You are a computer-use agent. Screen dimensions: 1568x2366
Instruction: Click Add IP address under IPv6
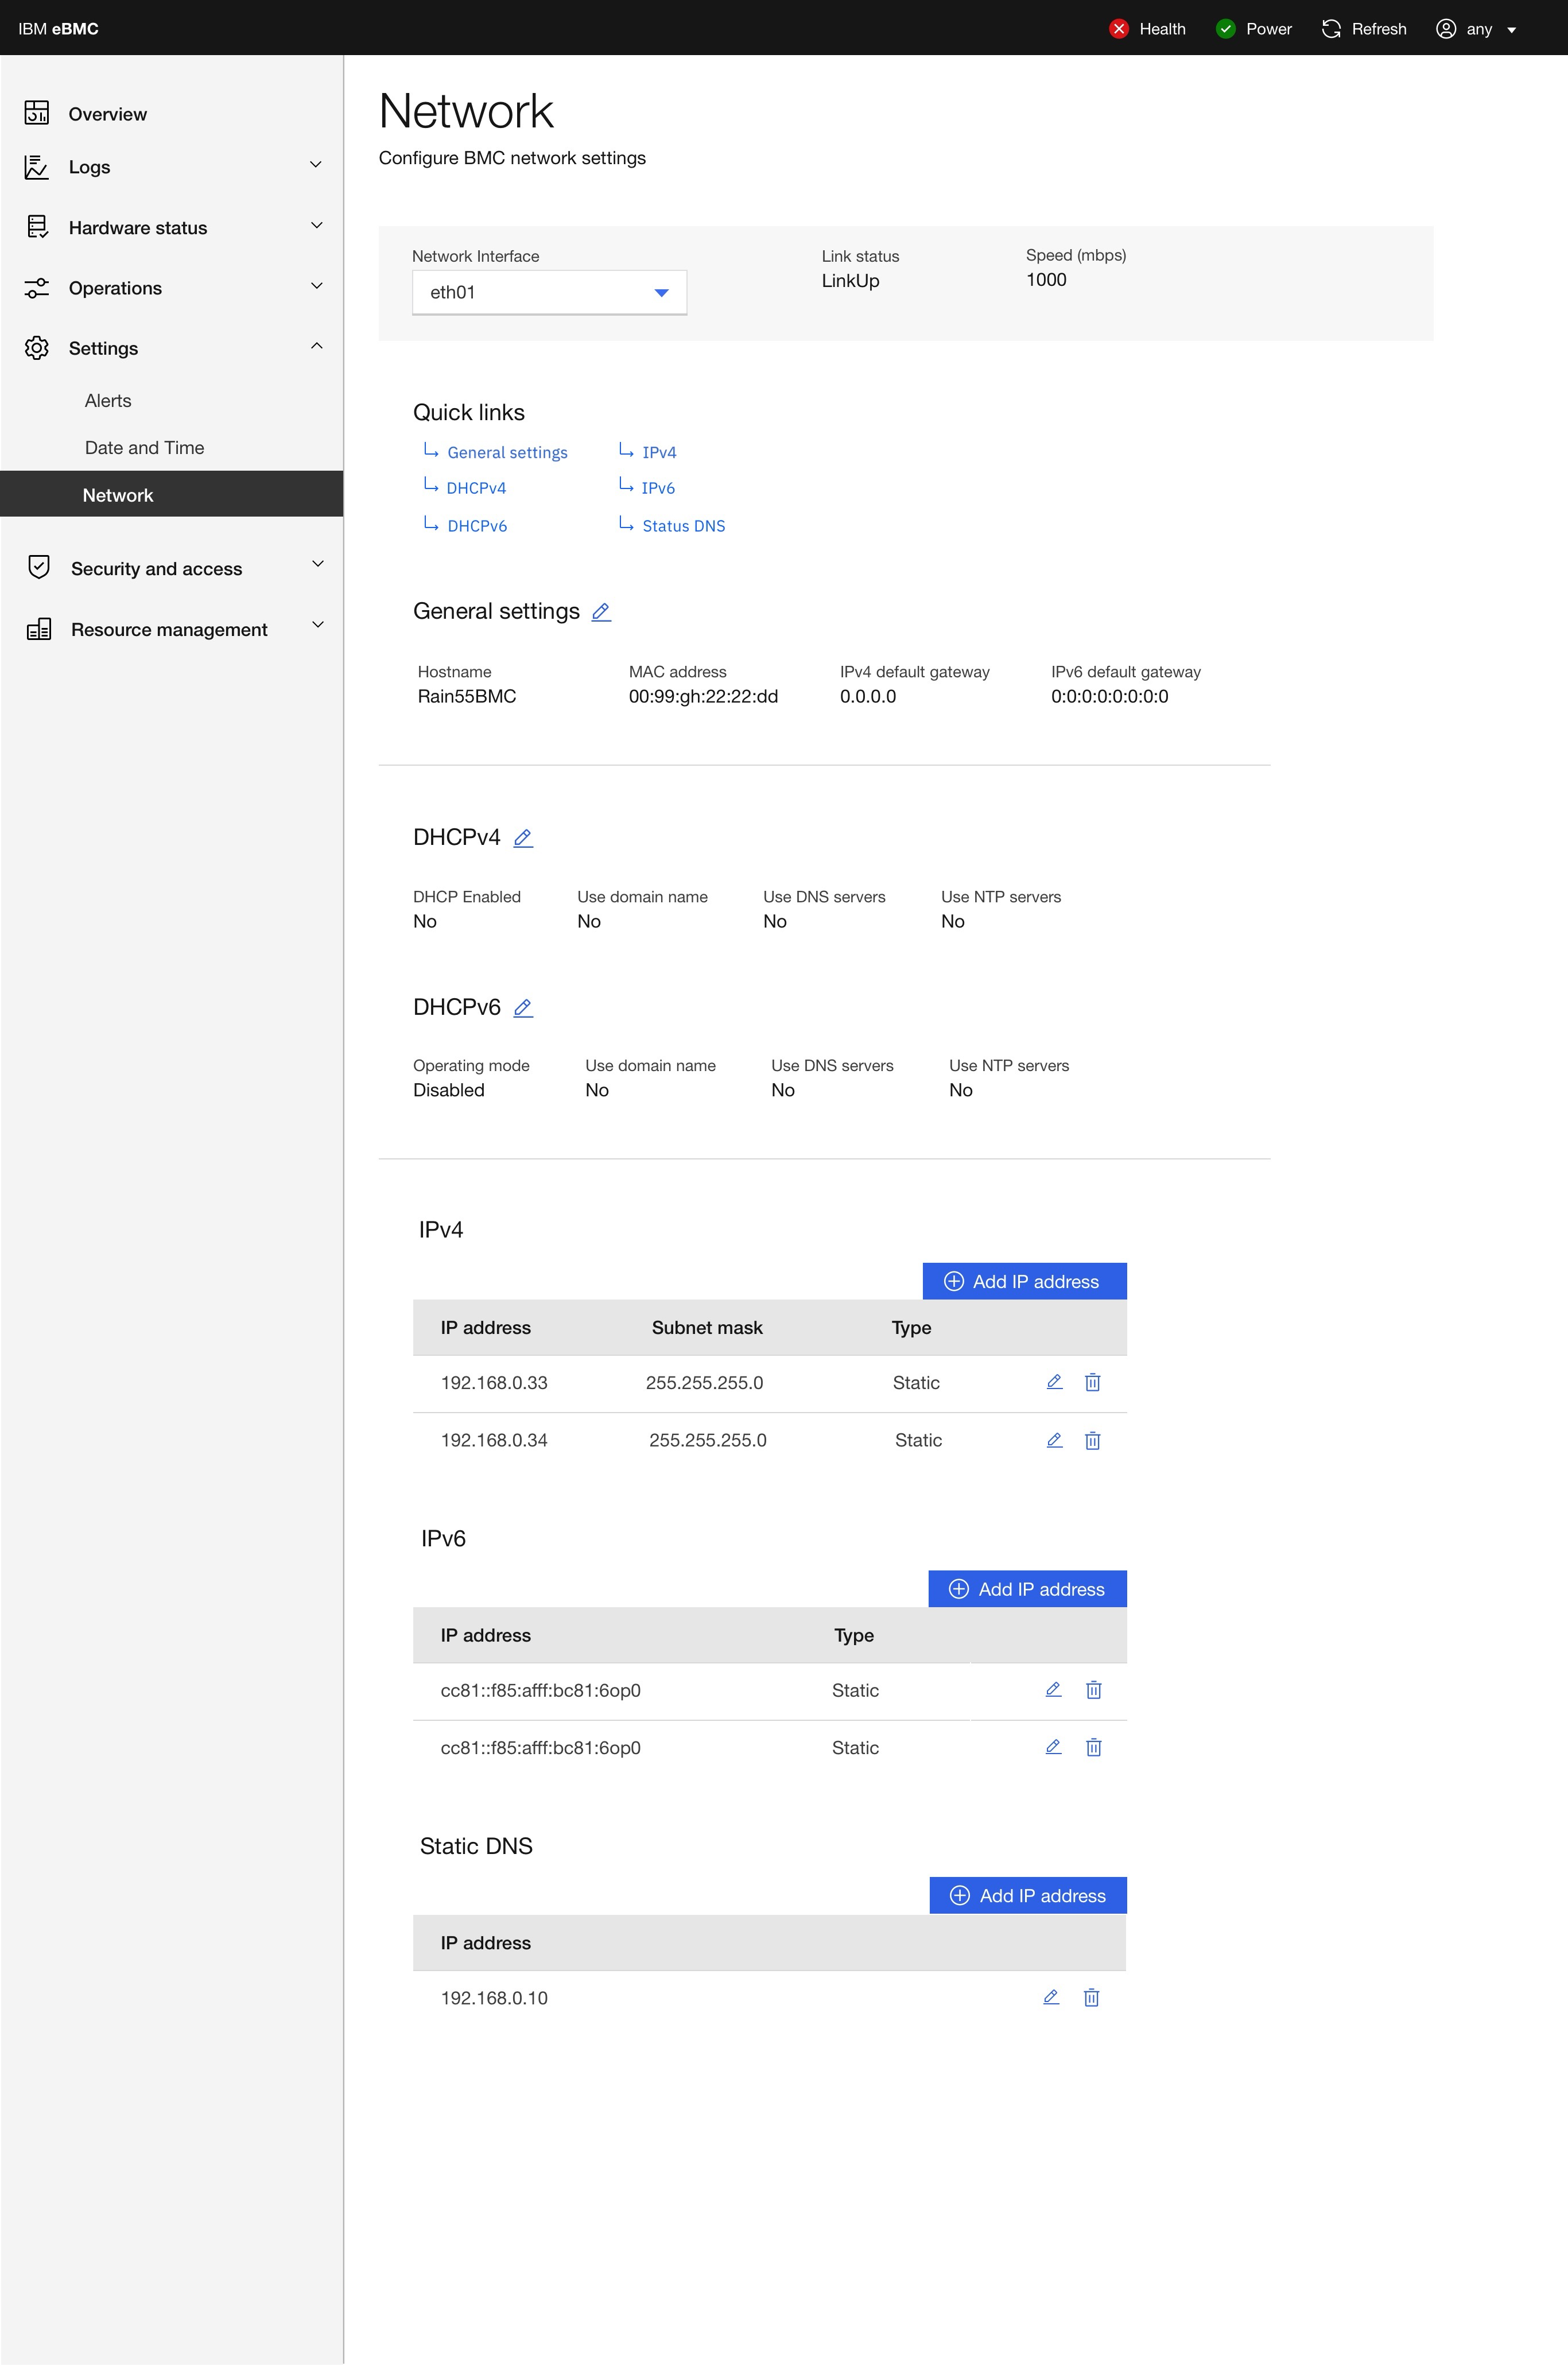point(1026,1589)
